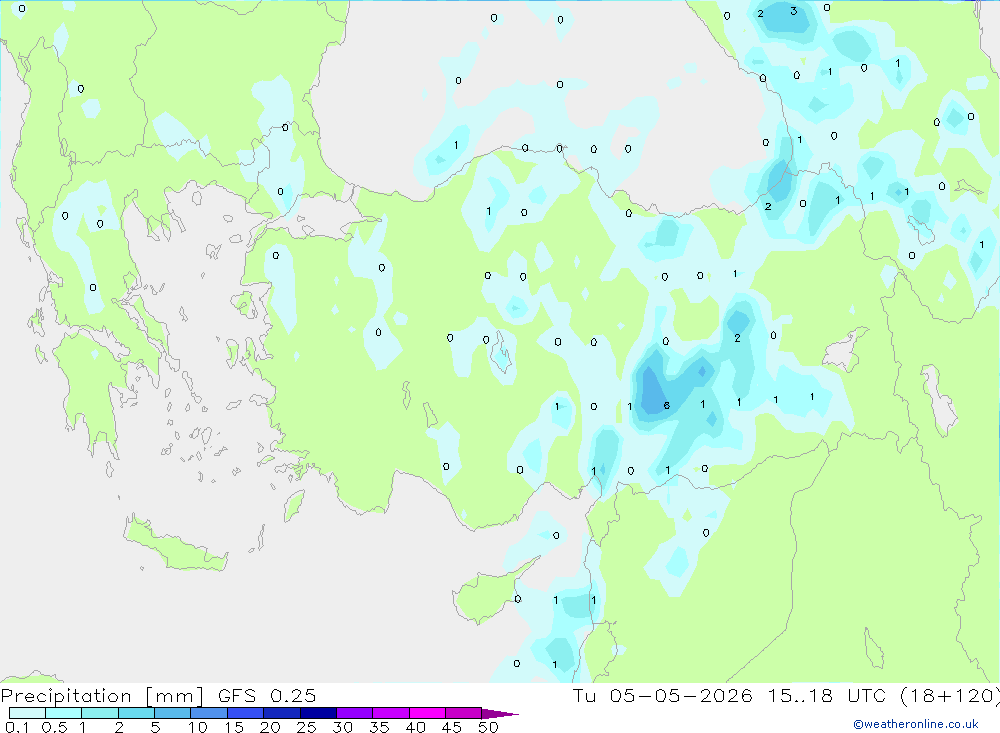Select the 15–20 mm legend color swatch
The image size is (1000, 733).
(x=246, y=713)
